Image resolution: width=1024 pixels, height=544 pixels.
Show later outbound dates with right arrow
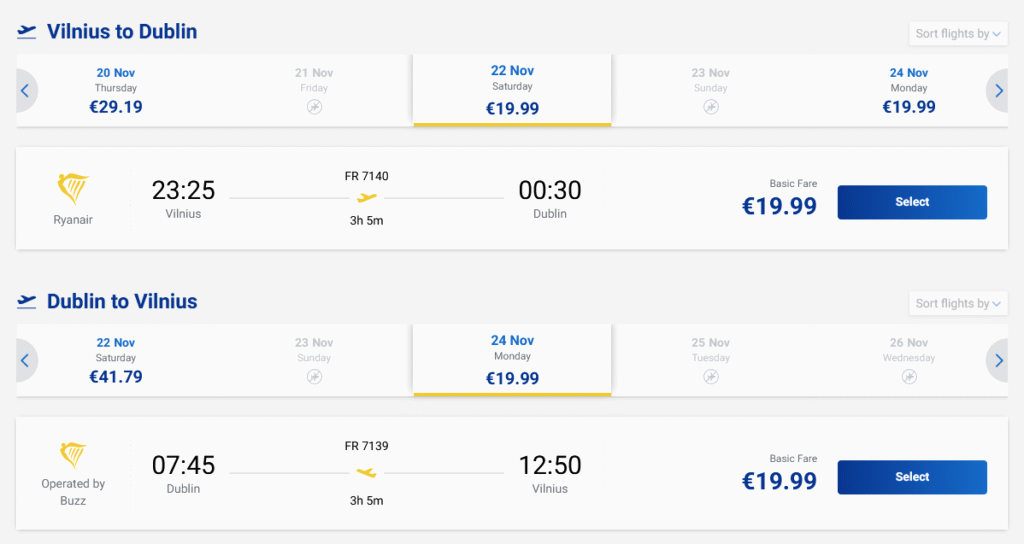999,91
